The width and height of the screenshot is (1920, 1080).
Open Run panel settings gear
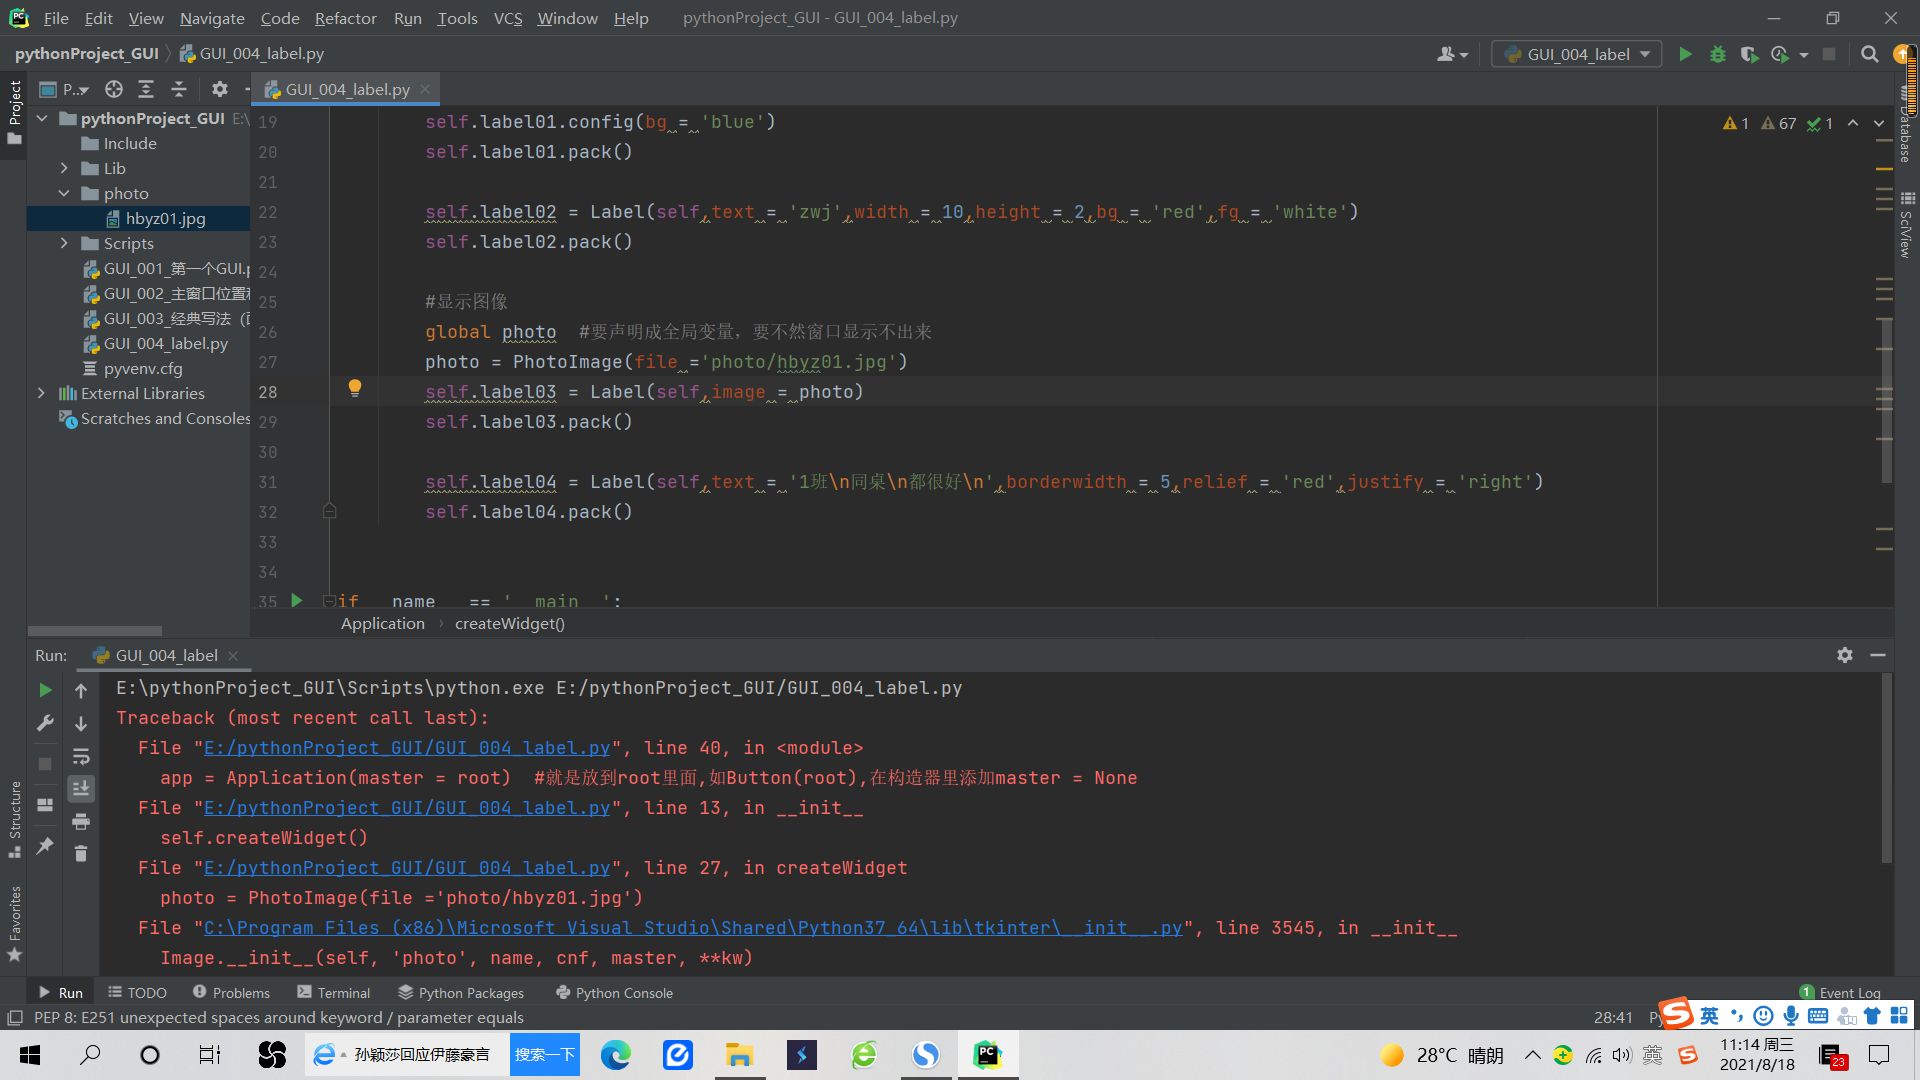click(1845, 655)
